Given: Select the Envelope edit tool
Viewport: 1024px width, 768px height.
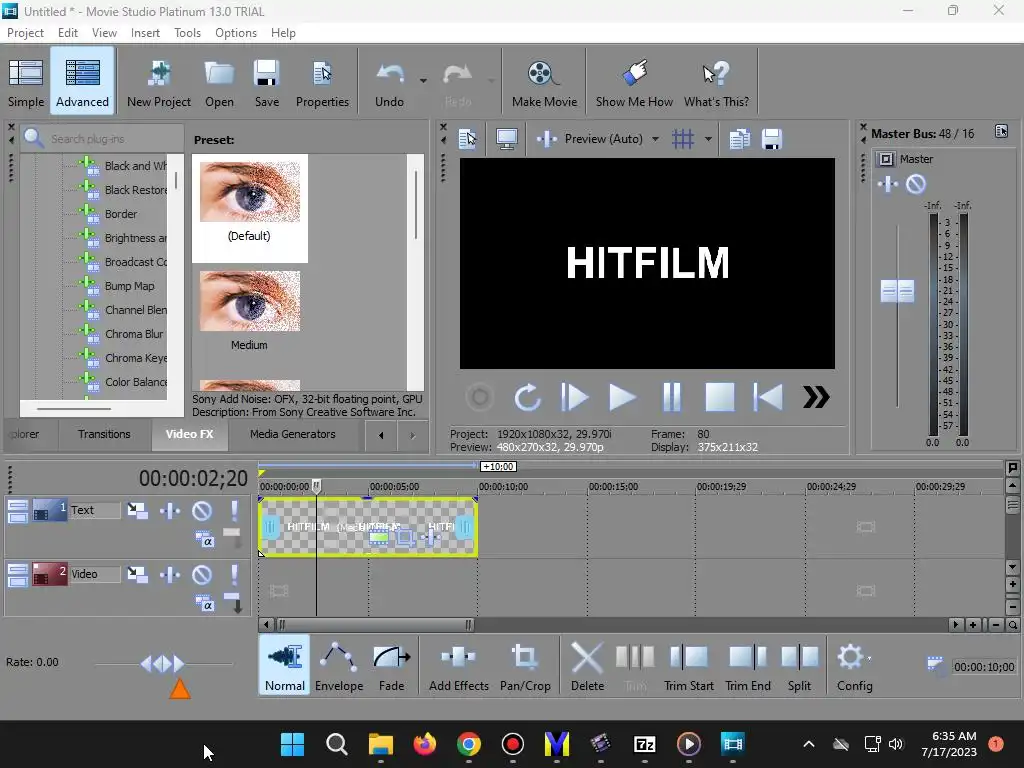Looking at the screenshot, I should coord(339,666).
